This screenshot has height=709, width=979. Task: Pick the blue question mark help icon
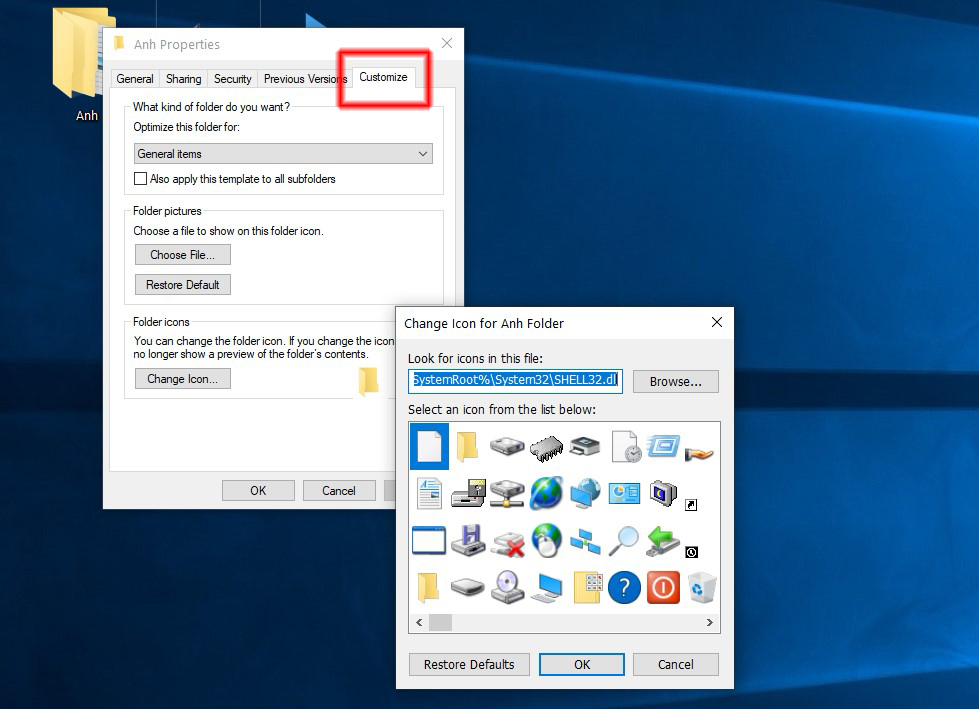point(624,587)
